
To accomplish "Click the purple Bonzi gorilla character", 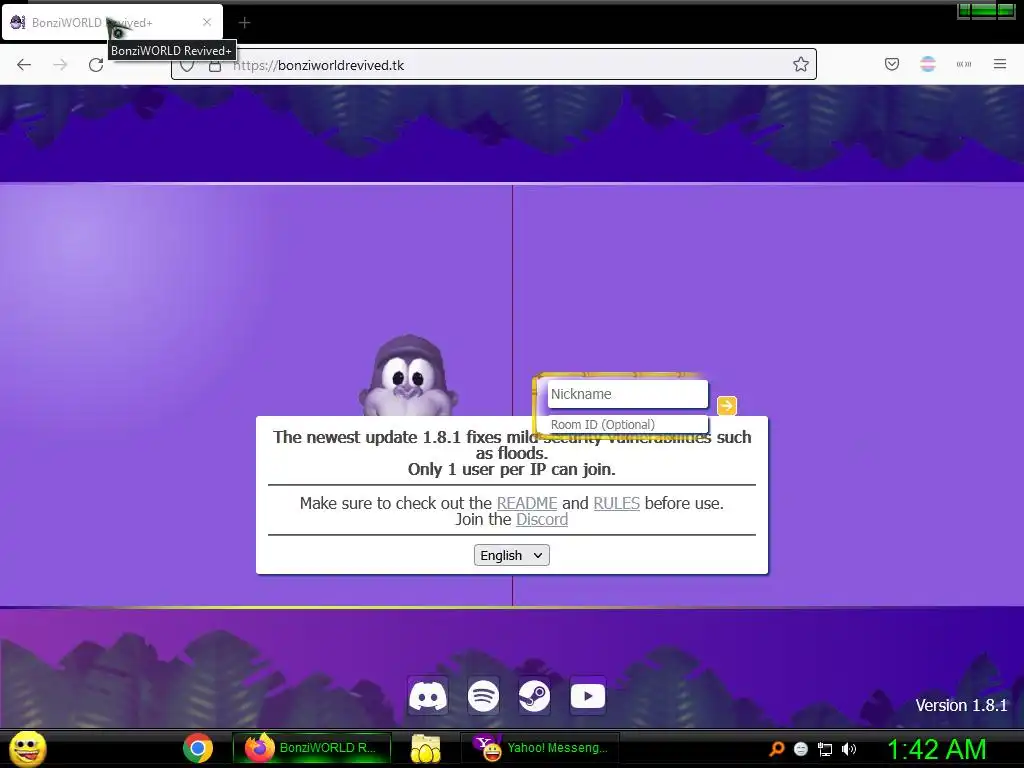I will click(x=408, y=376).
